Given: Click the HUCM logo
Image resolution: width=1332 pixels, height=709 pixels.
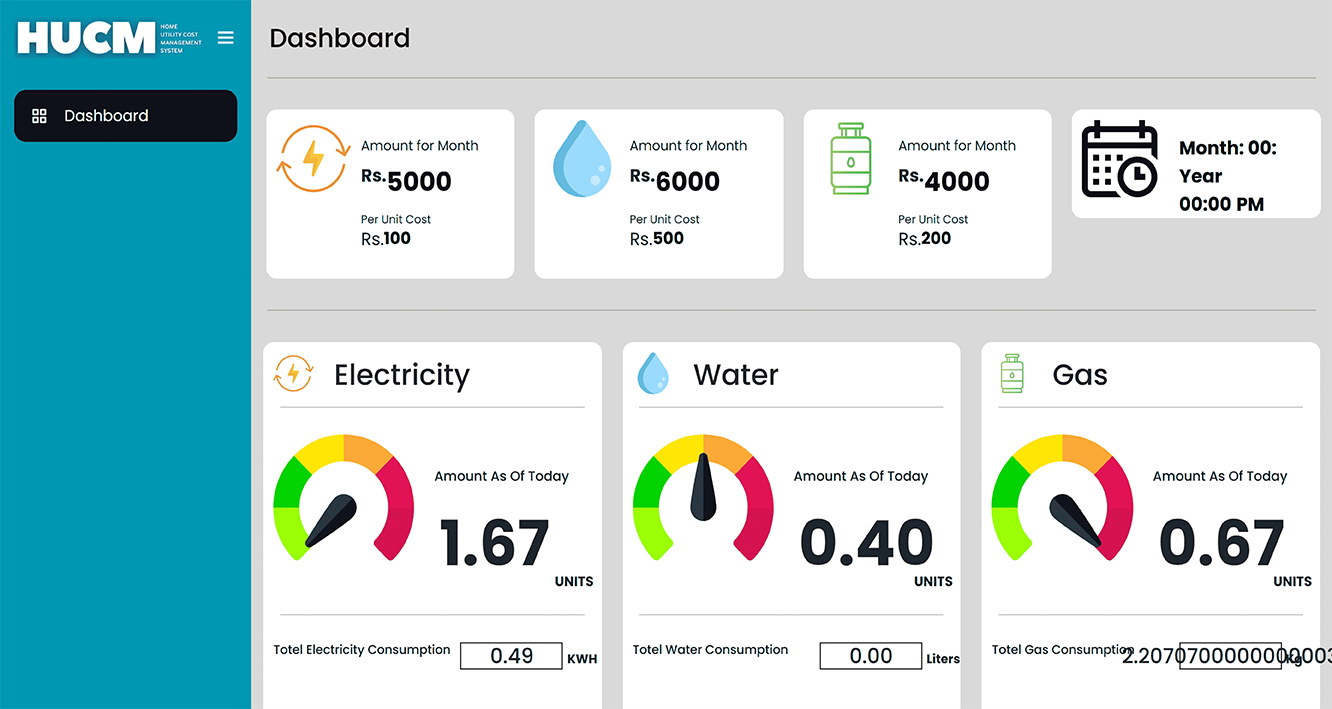Looking at the screenshot, I should coord(86,38).
